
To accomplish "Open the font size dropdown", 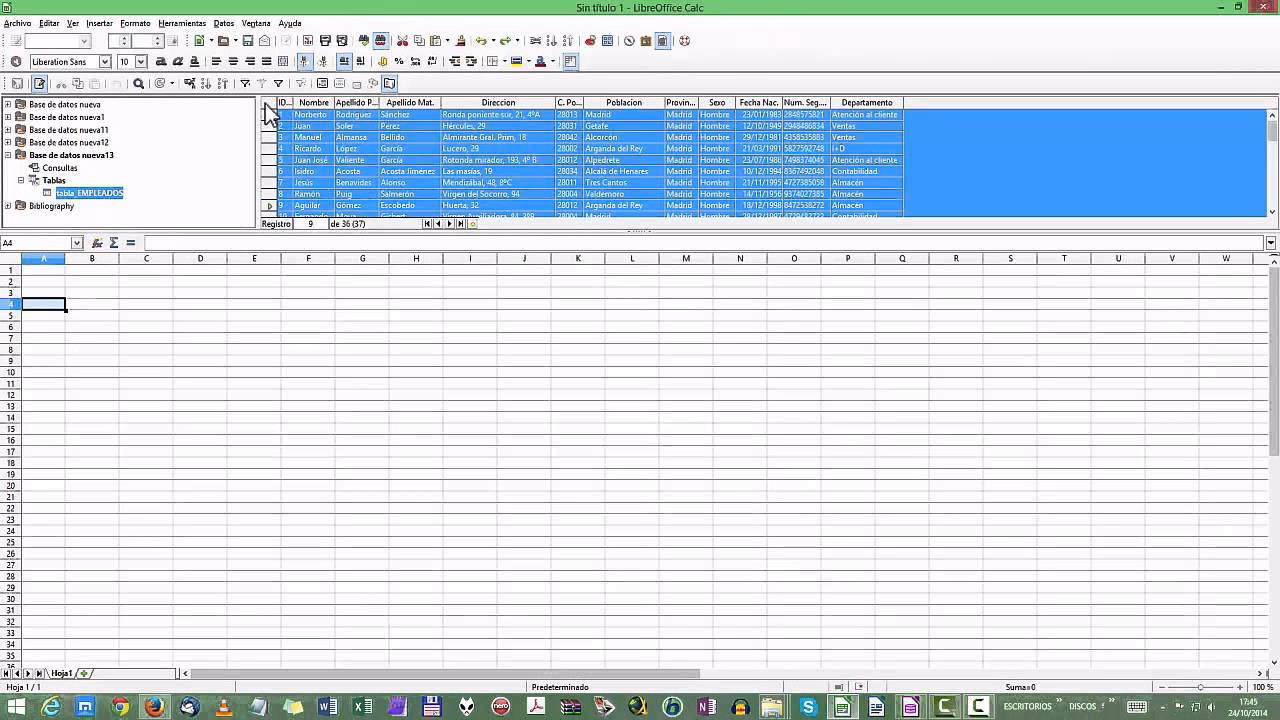I will pyautogui.click(x=141, y=62).
